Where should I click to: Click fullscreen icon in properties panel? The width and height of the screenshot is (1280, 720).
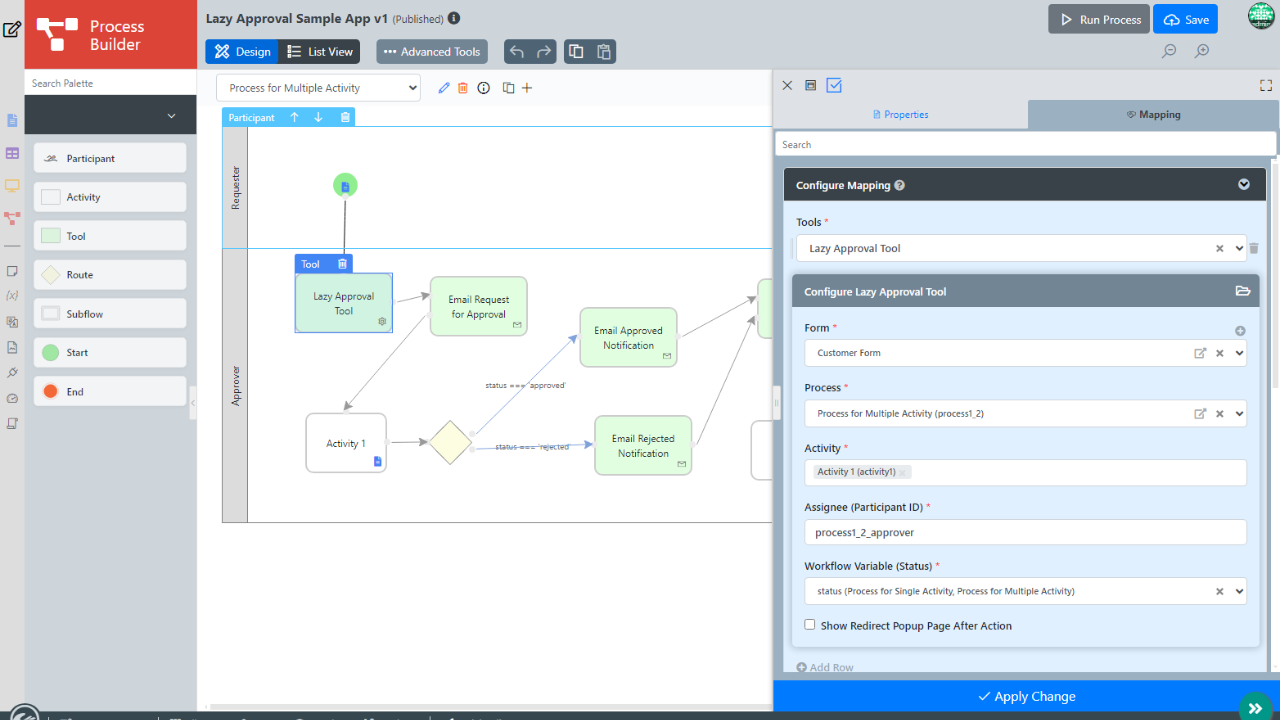point(1265,86)
